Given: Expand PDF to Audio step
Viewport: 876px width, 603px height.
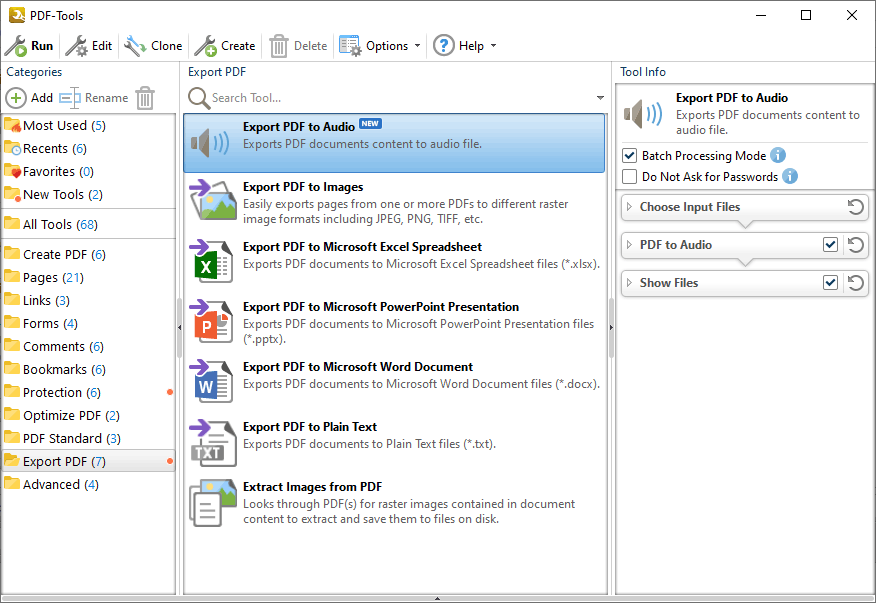Looking at the screenshot, I should tap(630, 245).
